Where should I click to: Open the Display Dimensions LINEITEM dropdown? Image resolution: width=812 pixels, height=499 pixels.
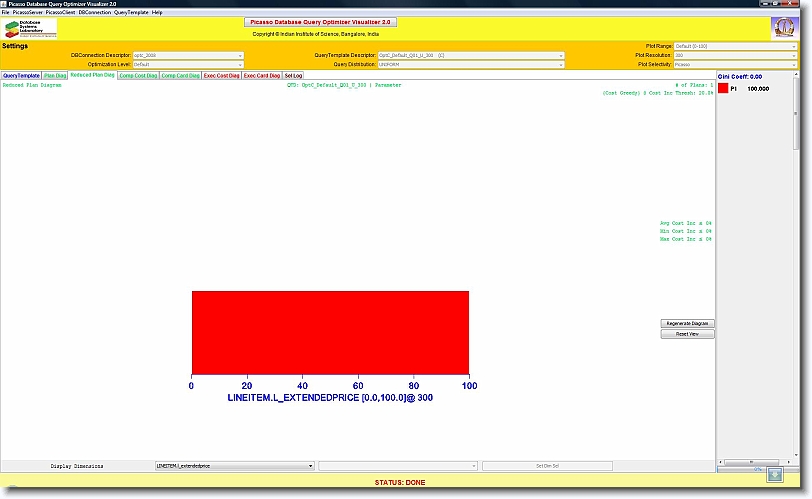(234, 466)
